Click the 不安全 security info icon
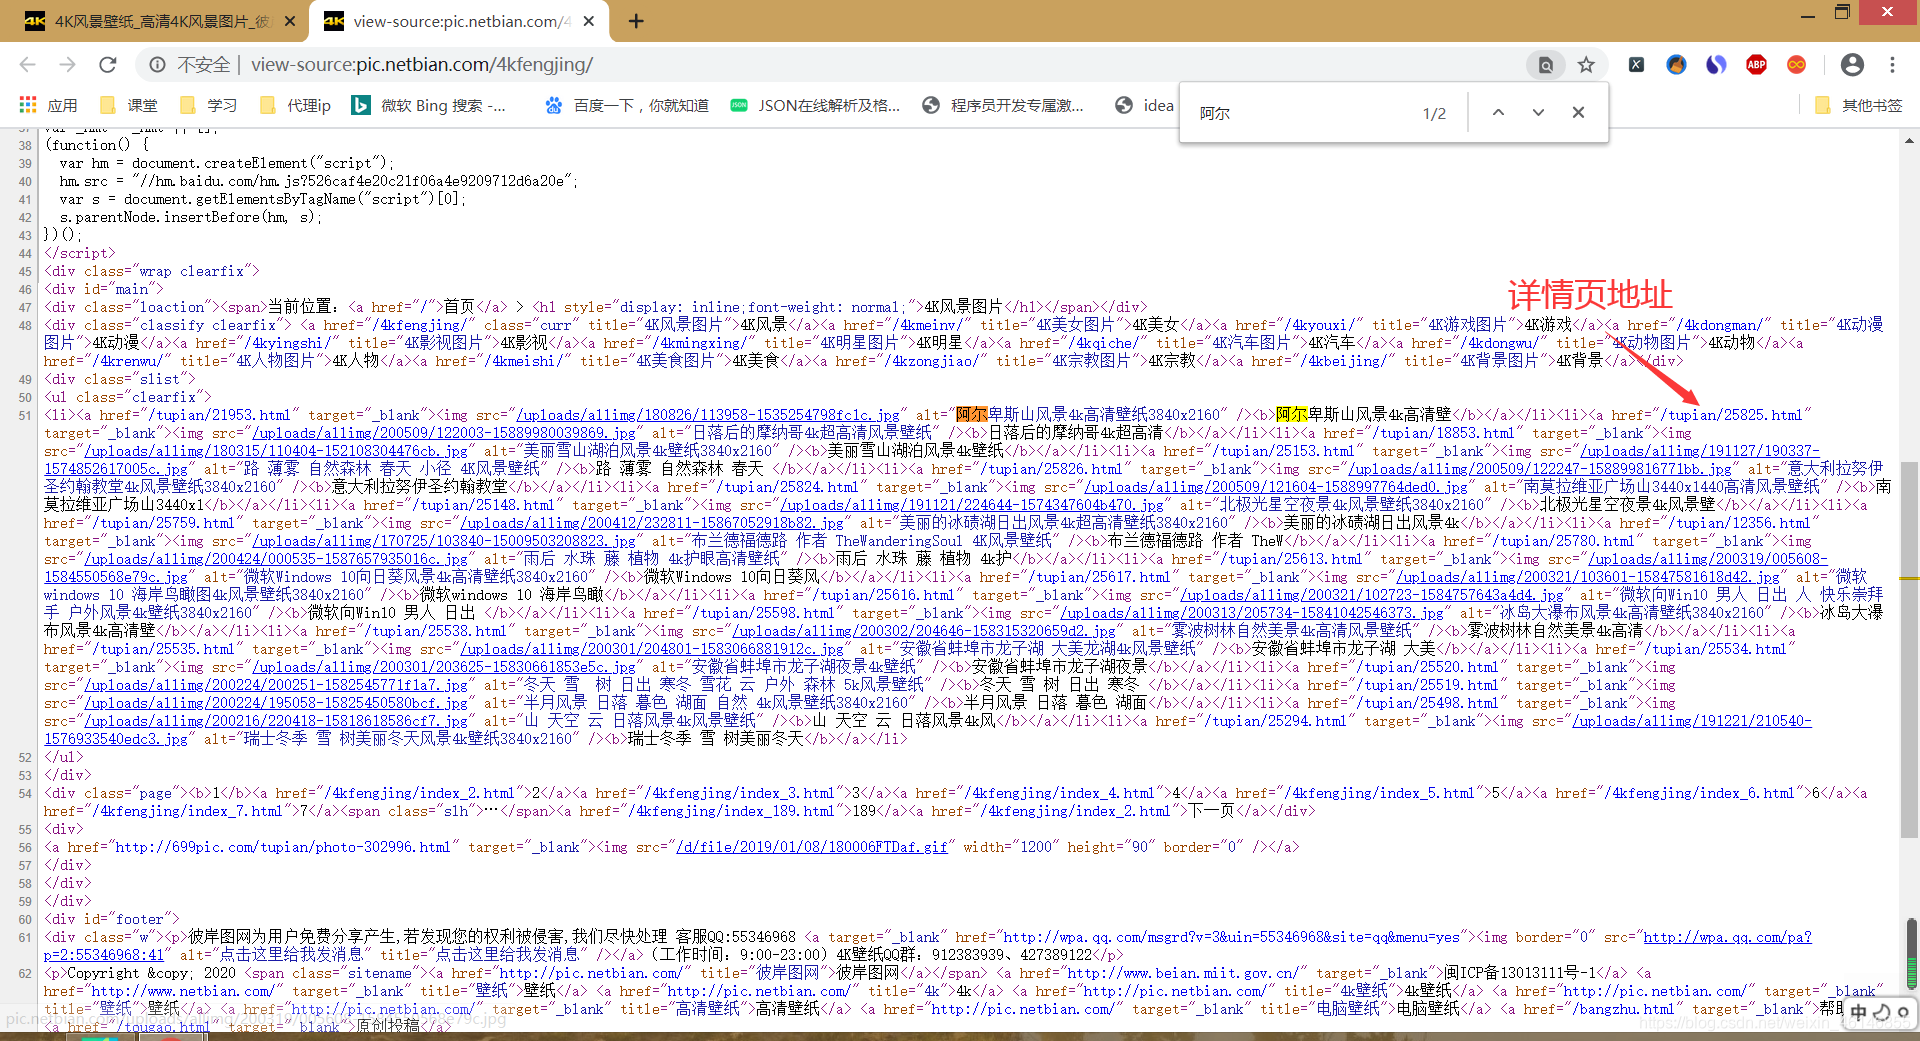1920x1041 pixels. (158, 64)
